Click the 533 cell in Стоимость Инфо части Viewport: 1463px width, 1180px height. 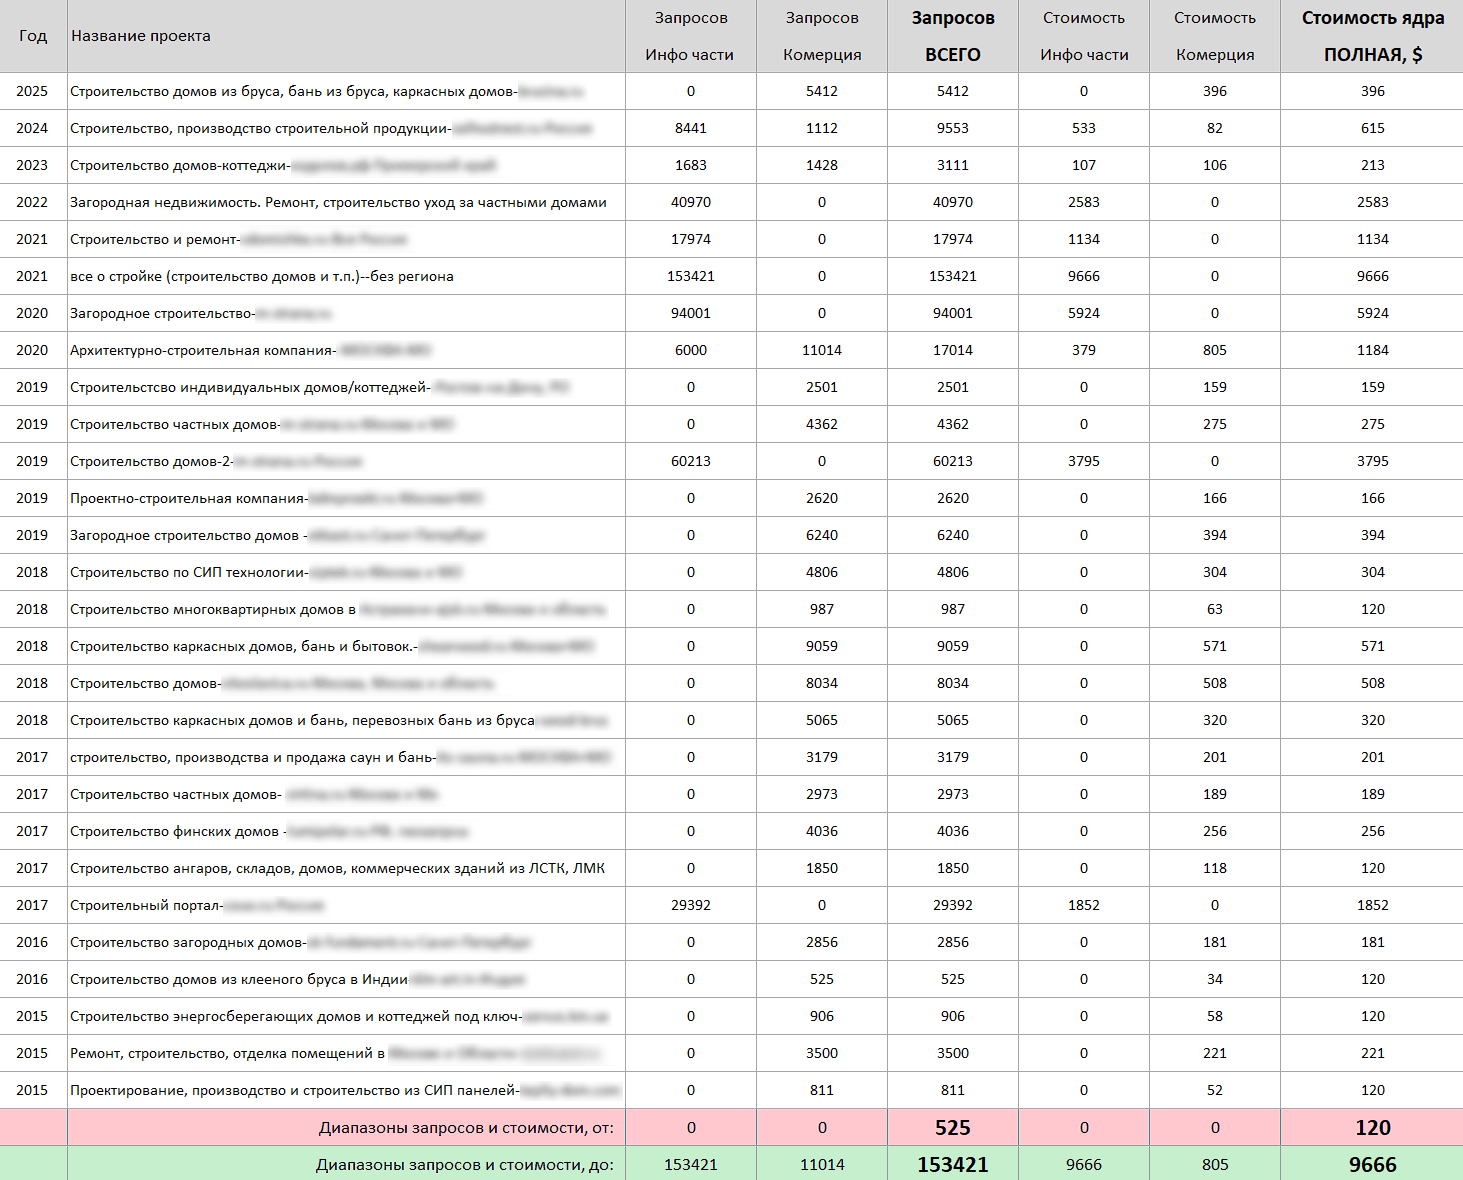point(1083,128)
